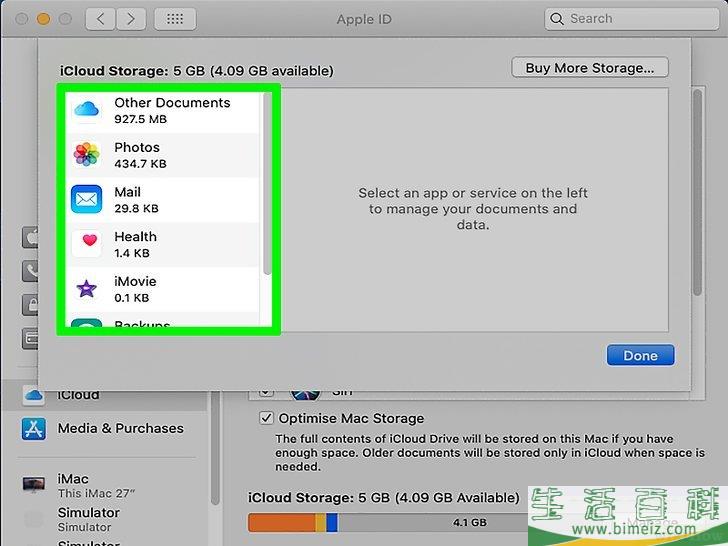Click the yellow minimize window button
Screen dimensions: 728x546
(x=43, y=19)
